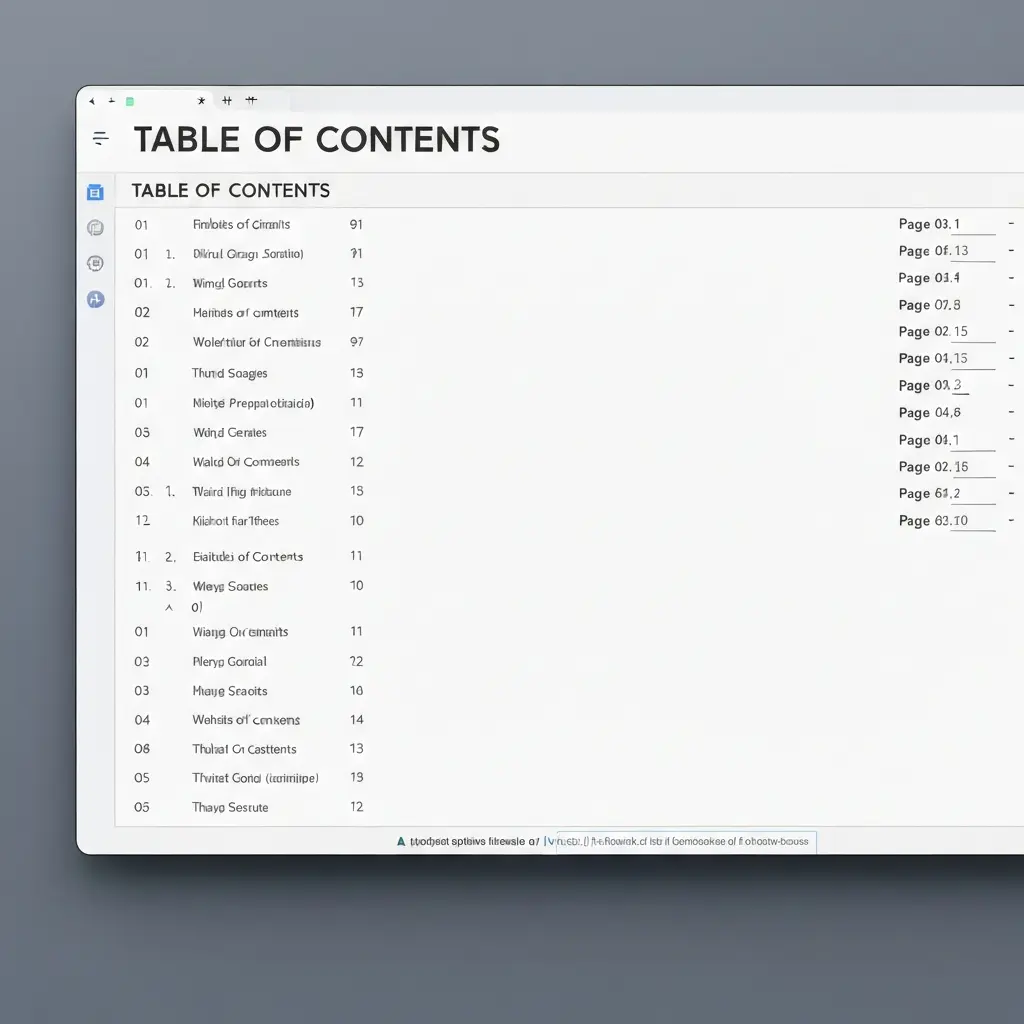This screenshot has height=1024, width=1024.
Task: Click page number 91 in the list
Action: 356,225
